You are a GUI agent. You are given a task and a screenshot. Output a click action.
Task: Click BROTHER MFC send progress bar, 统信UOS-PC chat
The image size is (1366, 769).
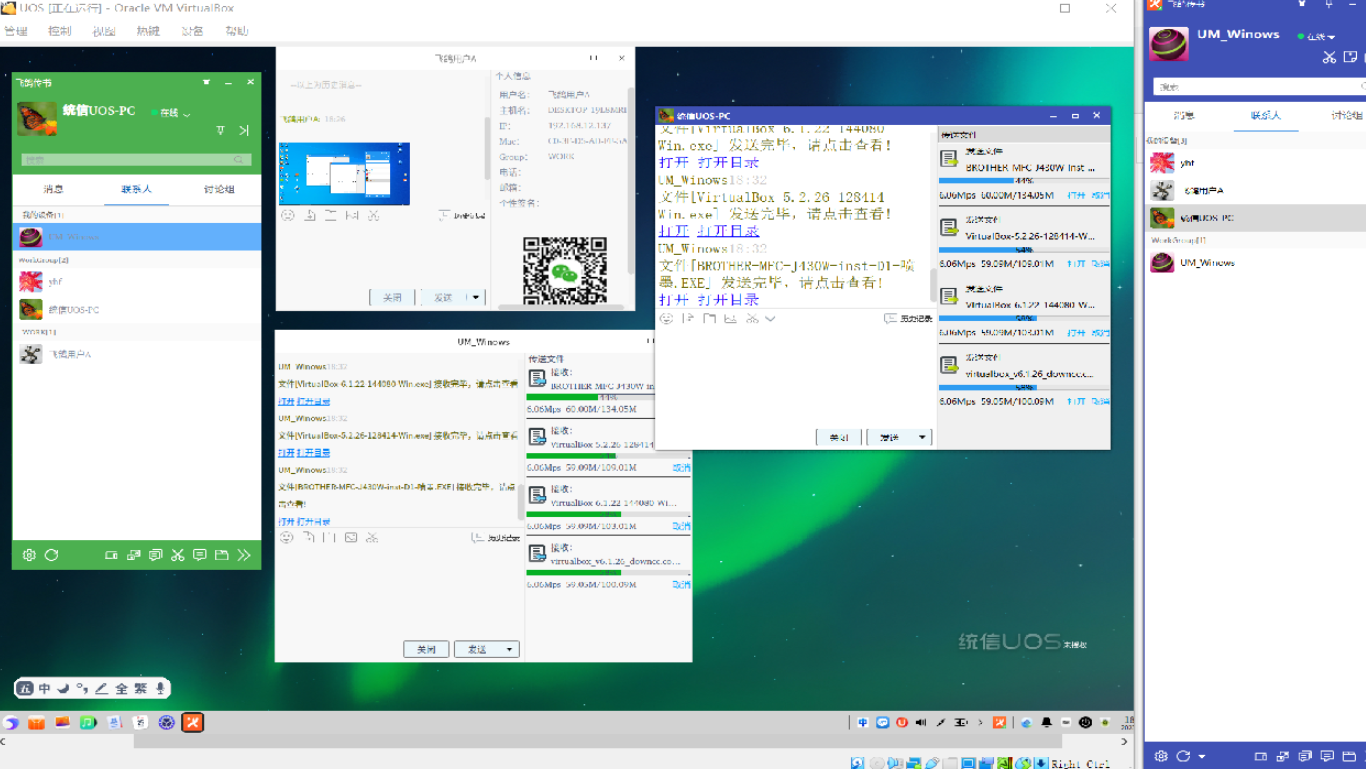click(1024, 181)
